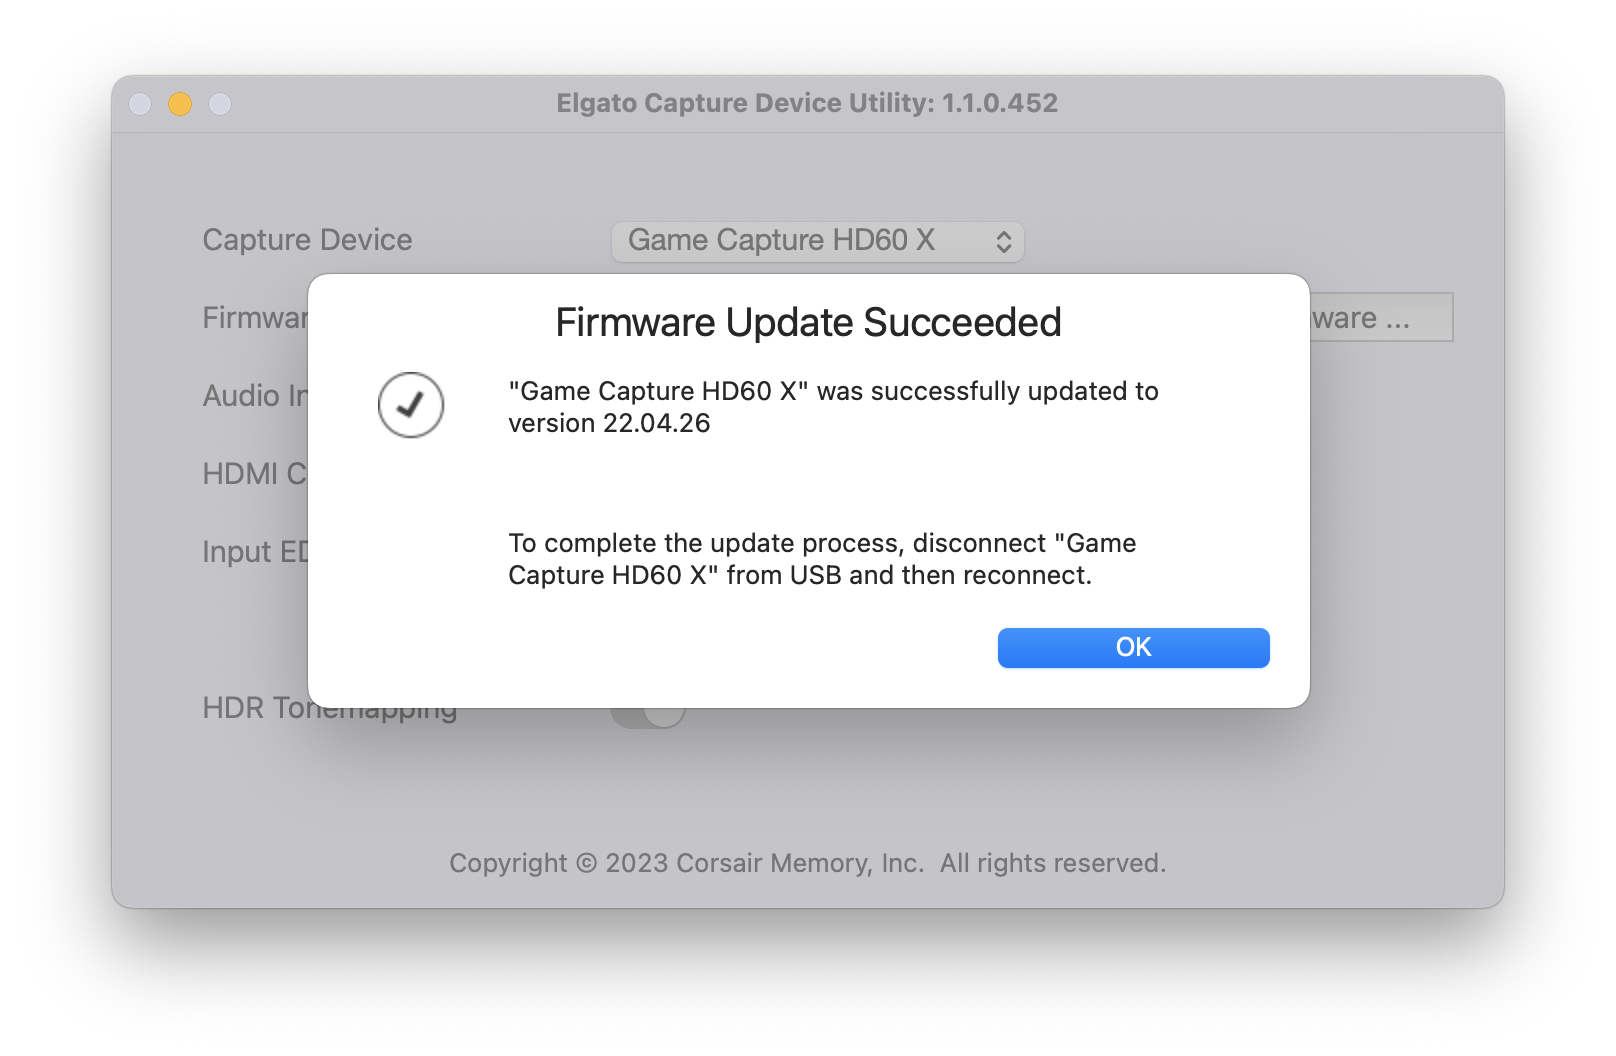Click the partially covered Input label

(255, 552)
